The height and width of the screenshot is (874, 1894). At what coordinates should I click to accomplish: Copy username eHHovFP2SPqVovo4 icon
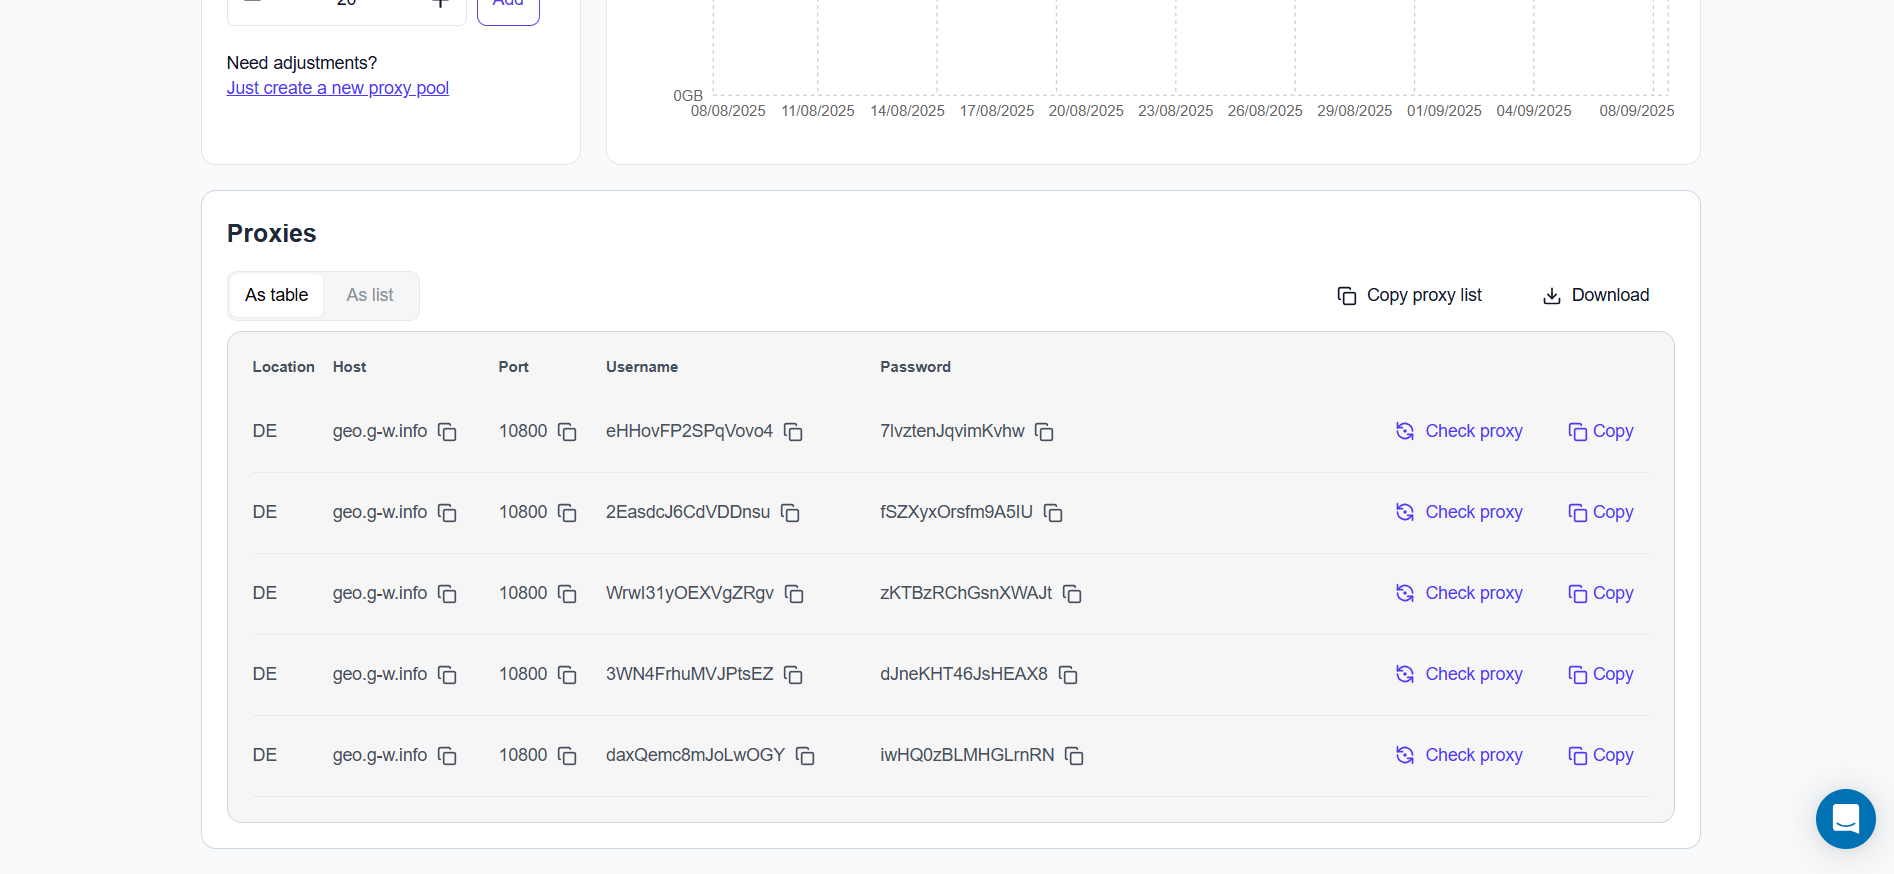793,432
